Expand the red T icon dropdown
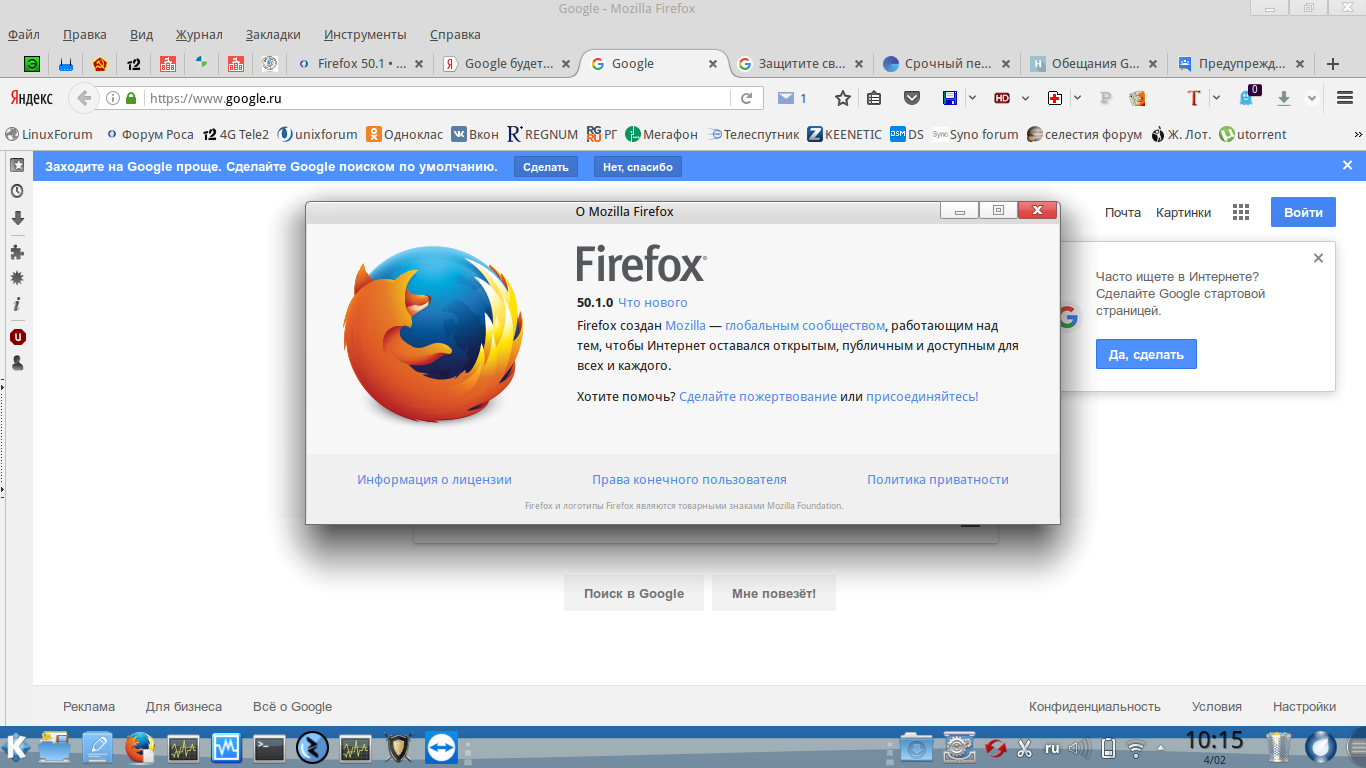 (1216, 98)
